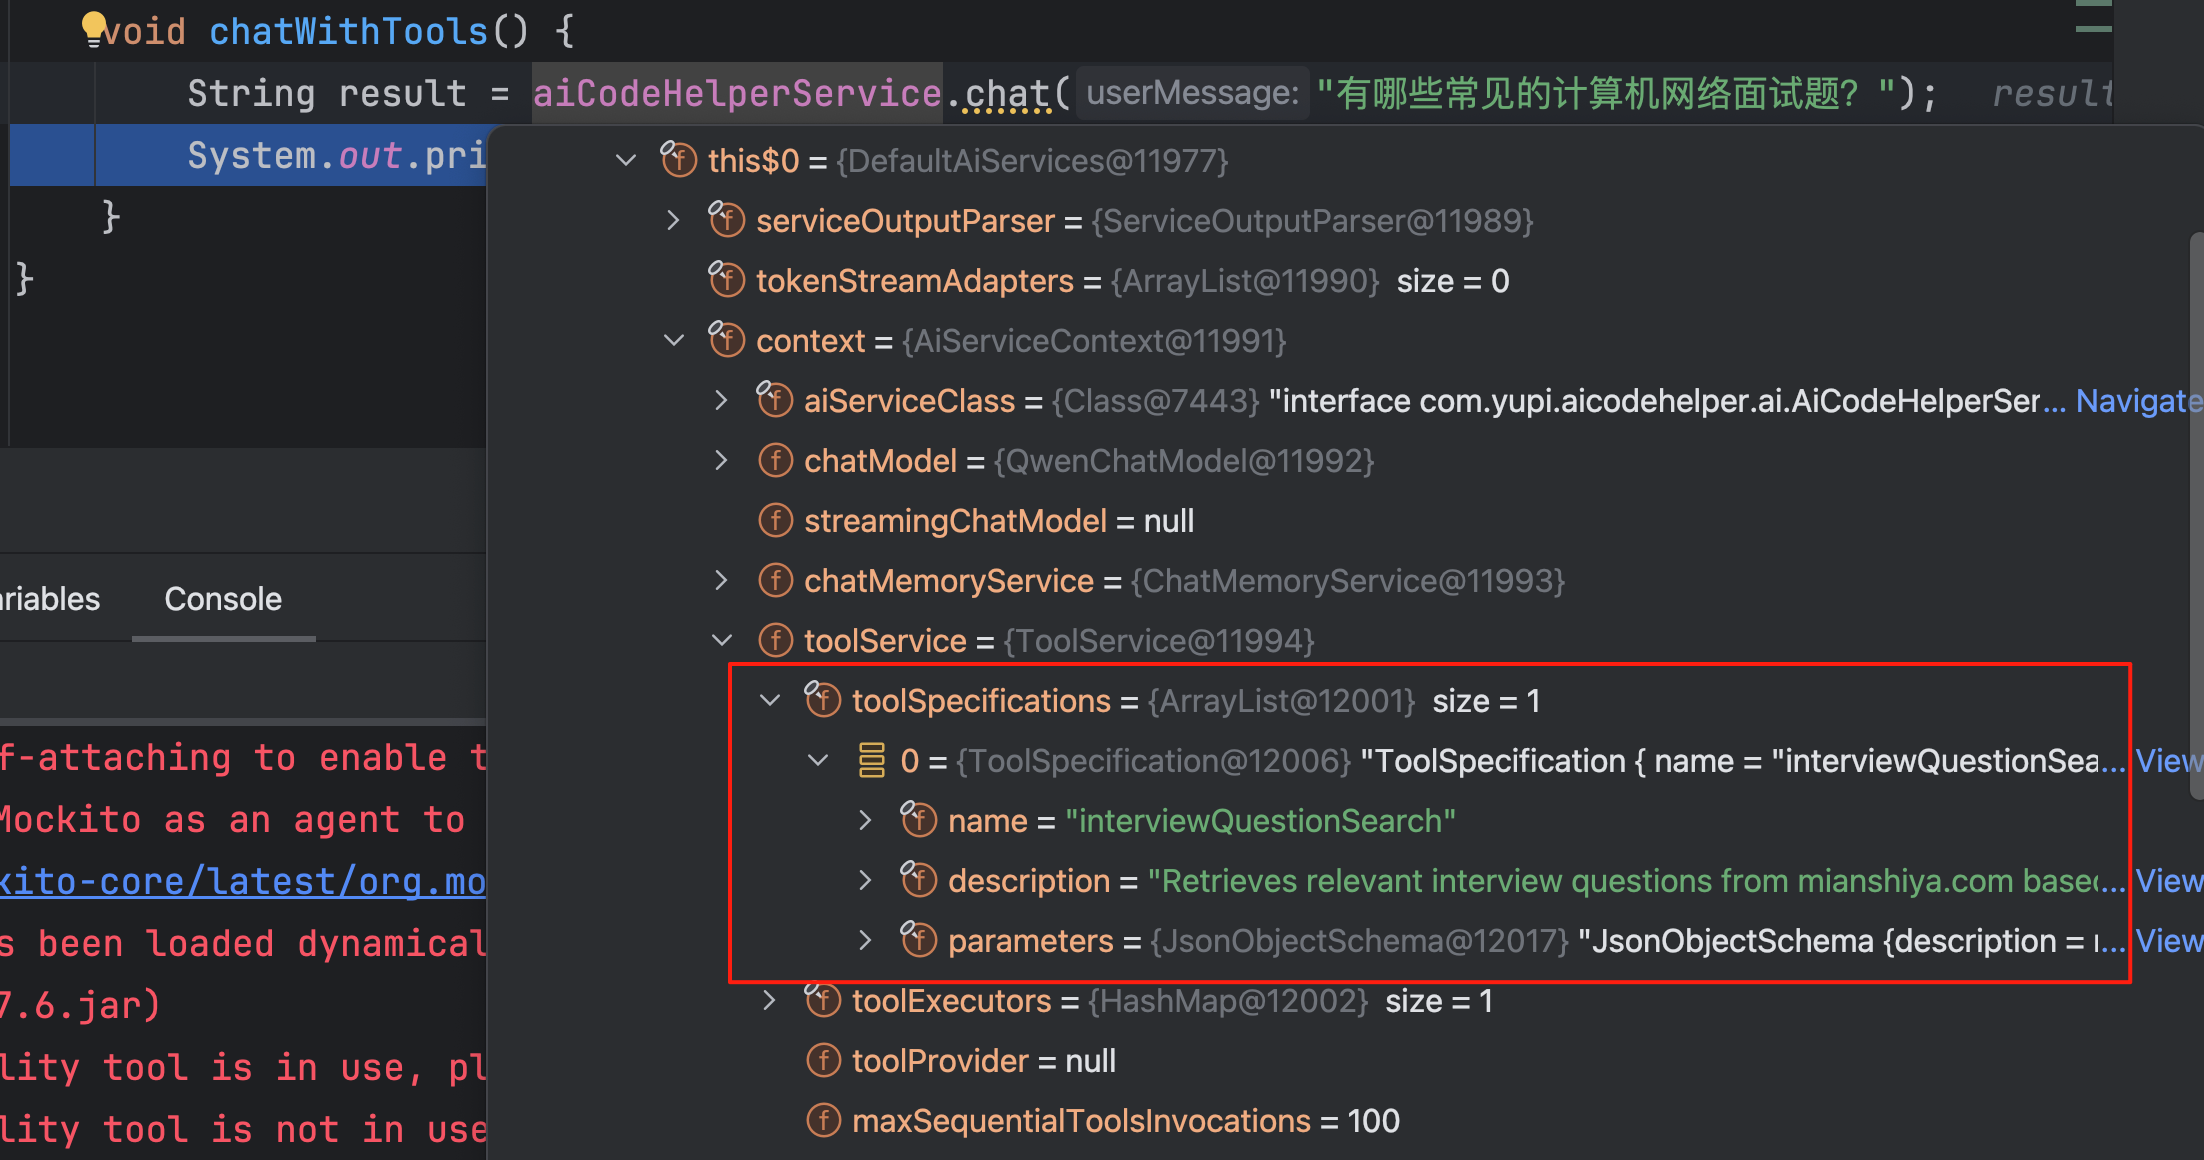
Task: Click View link for description value
Action: point(2168,881)
